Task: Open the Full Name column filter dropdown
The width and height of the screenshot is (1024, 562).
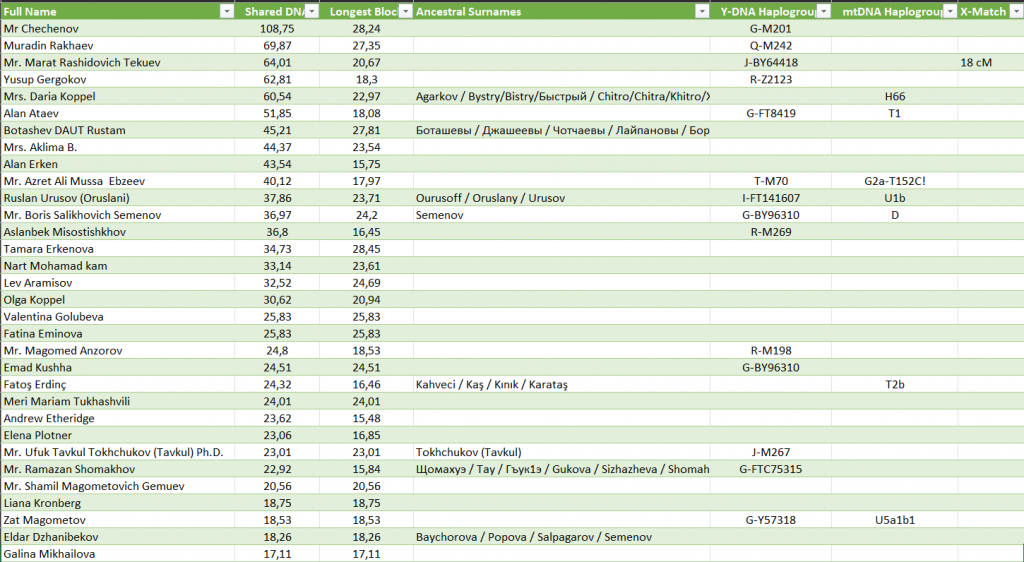Action: tap(227, 11)
